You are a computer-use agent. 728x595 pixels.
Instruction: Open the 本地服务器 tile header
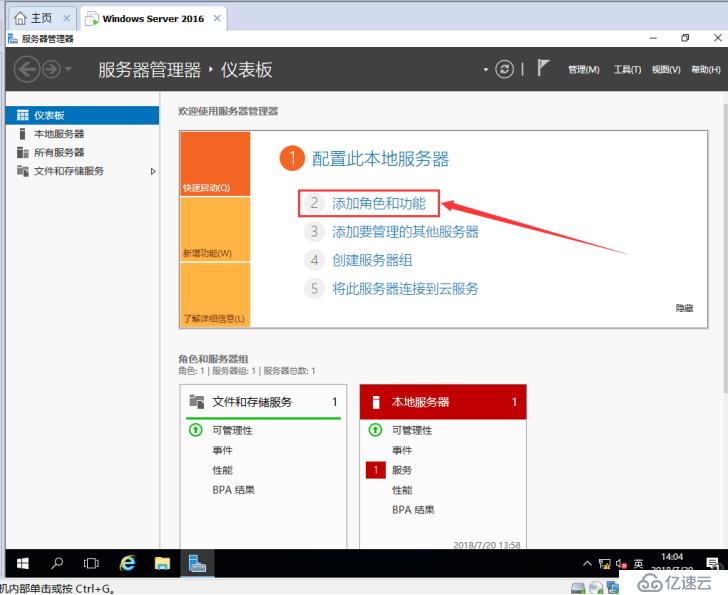pyautogui.click(x=443, y=402)
